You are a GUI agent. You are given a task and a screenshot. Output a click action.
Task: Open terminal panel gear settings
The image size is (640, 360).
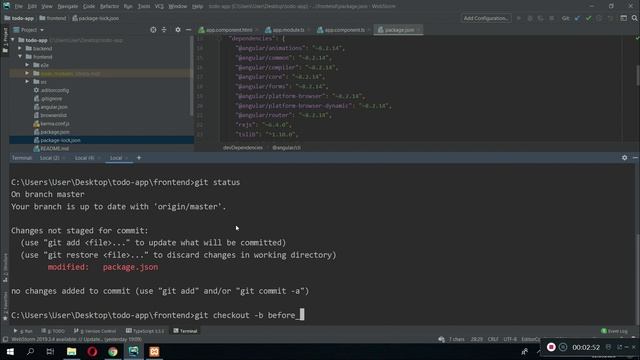pyautogui.click(x=624, y=158)
